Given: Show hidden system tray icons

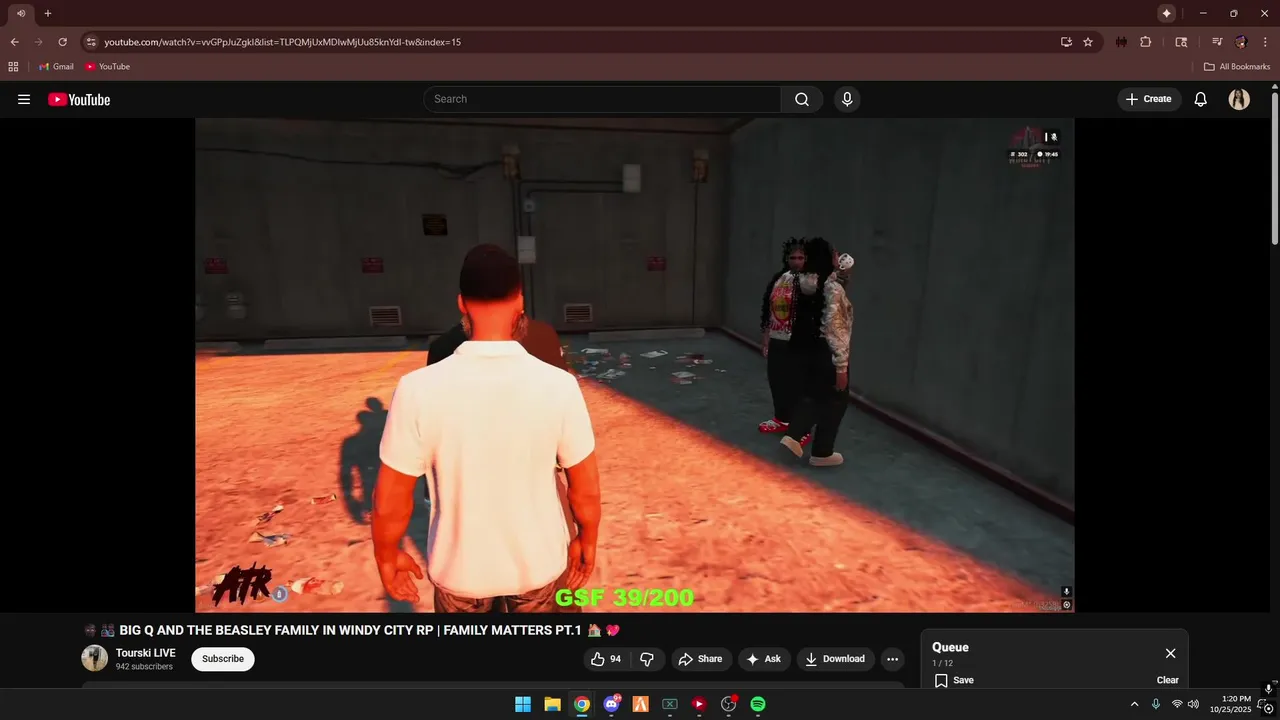Looking at the screenshot, I should (1134, 704).
